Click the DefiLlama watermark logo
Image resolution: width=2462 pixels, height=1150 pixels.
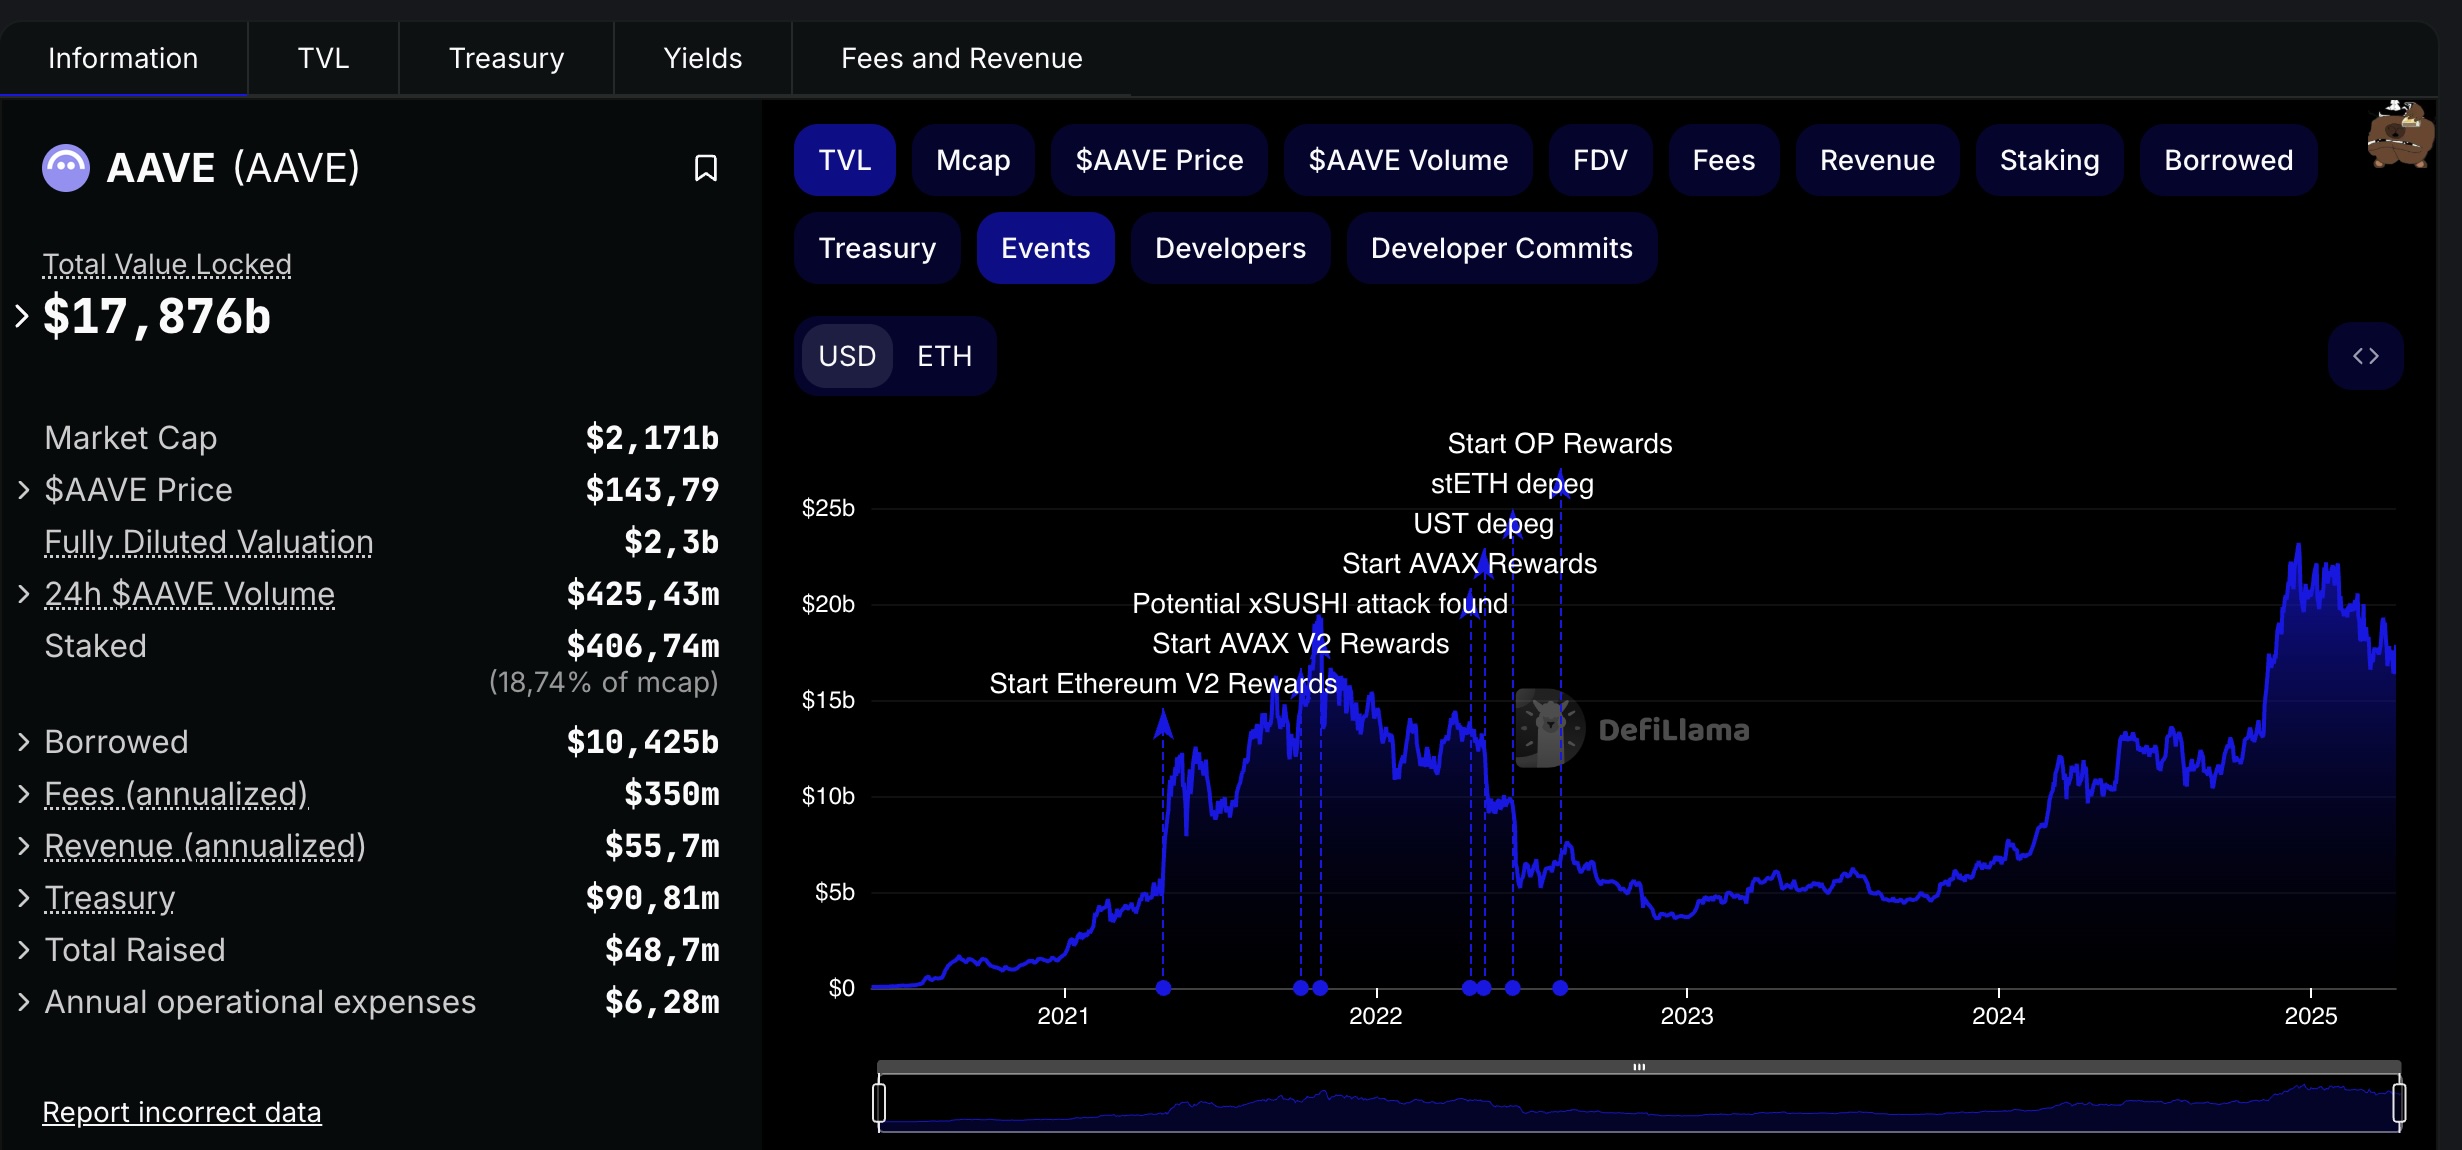(x=1632, y=729)
